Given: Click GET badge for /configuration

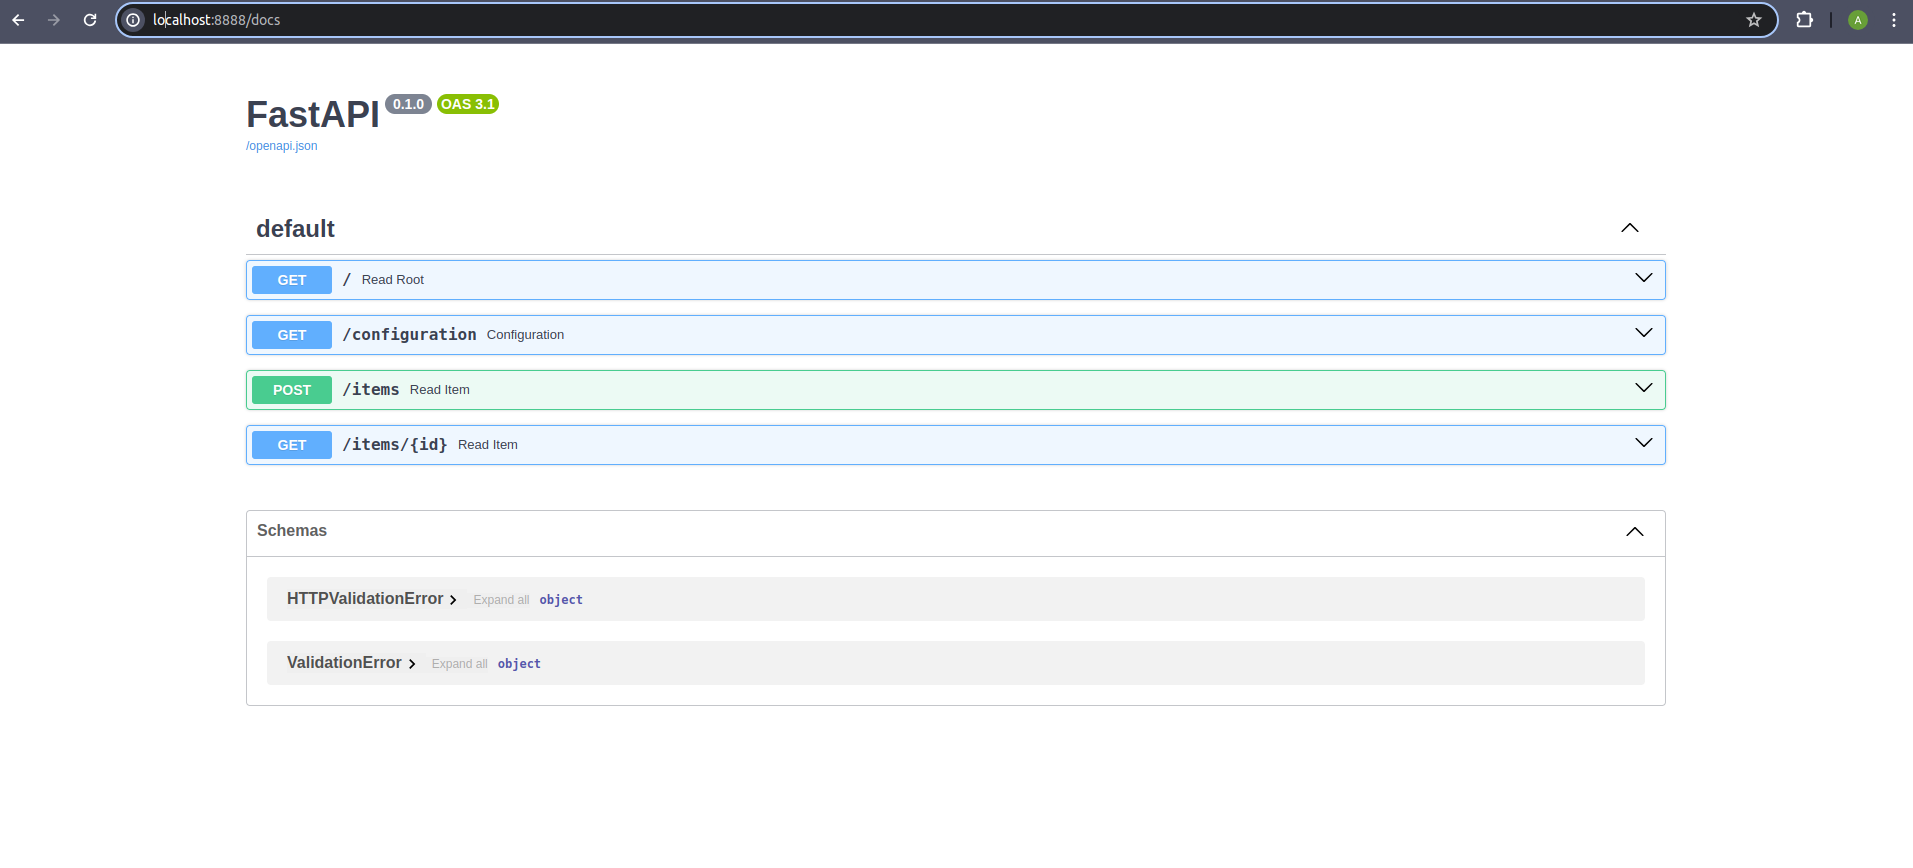Looking at the screenshot, I should [292, 335].
